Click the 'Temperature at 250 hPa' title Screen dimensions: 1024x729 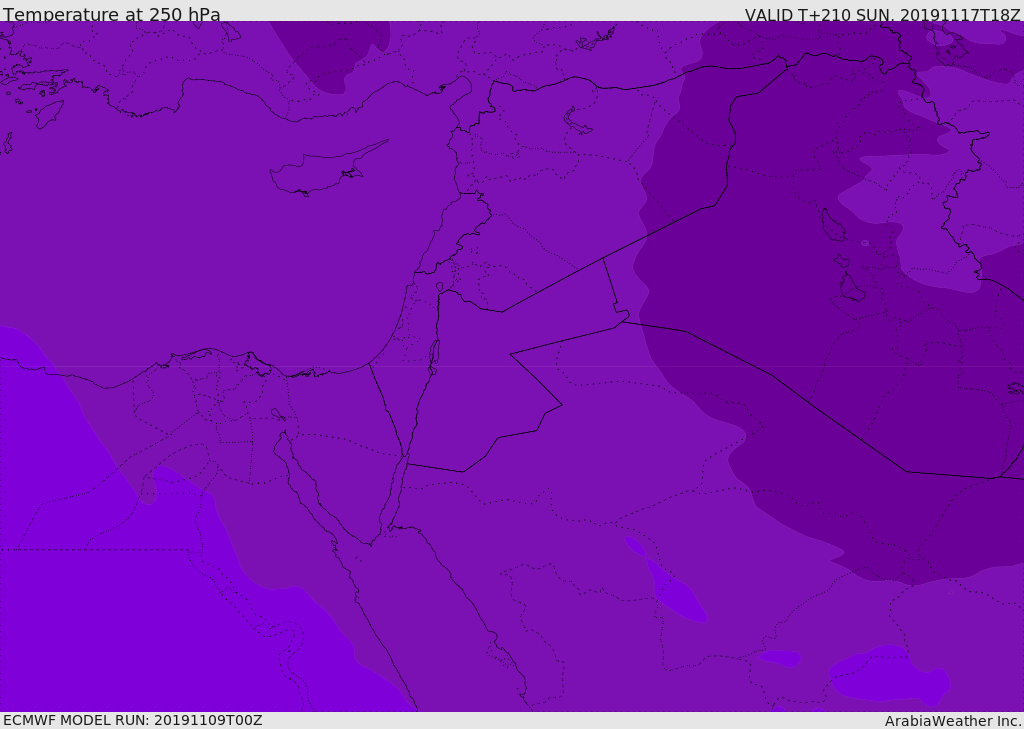(112, 14)
